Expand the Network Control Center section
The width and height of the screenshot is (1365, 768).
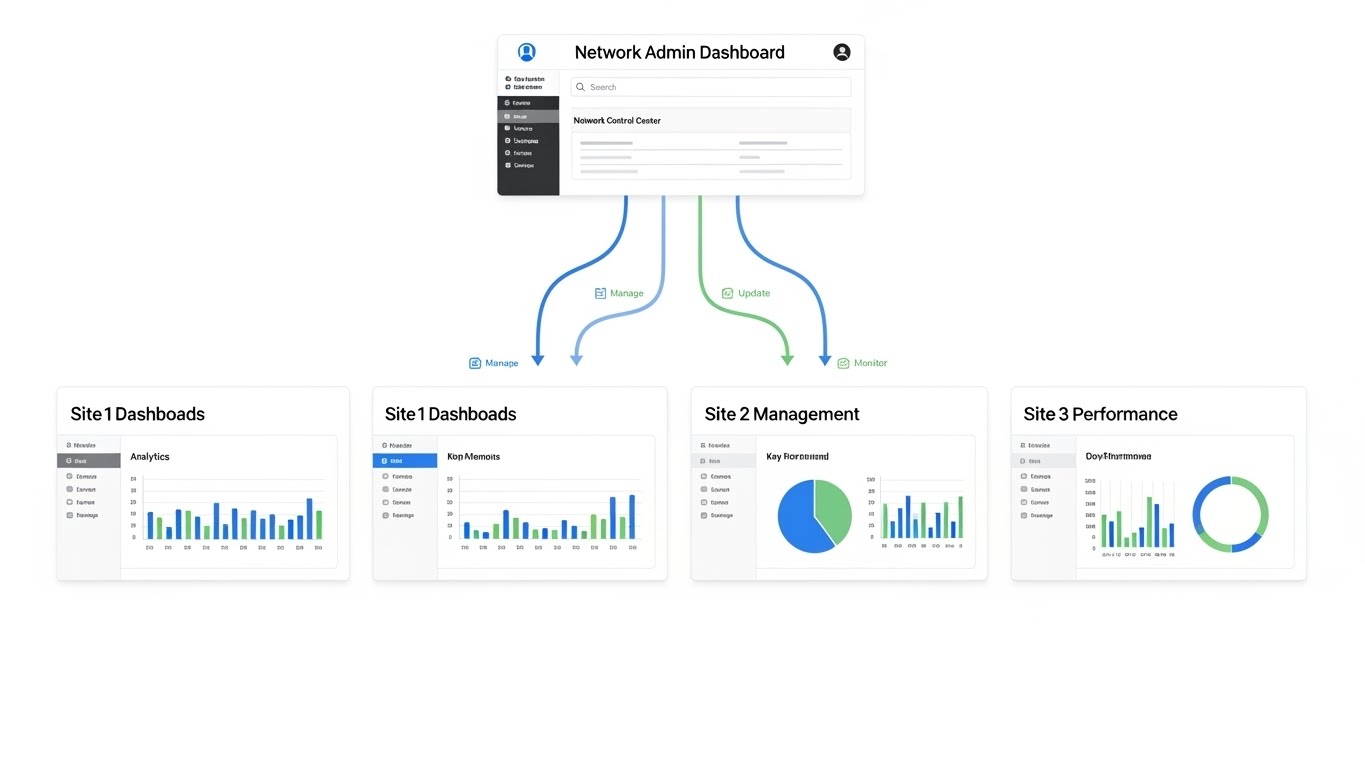click(x=617, y=120)
